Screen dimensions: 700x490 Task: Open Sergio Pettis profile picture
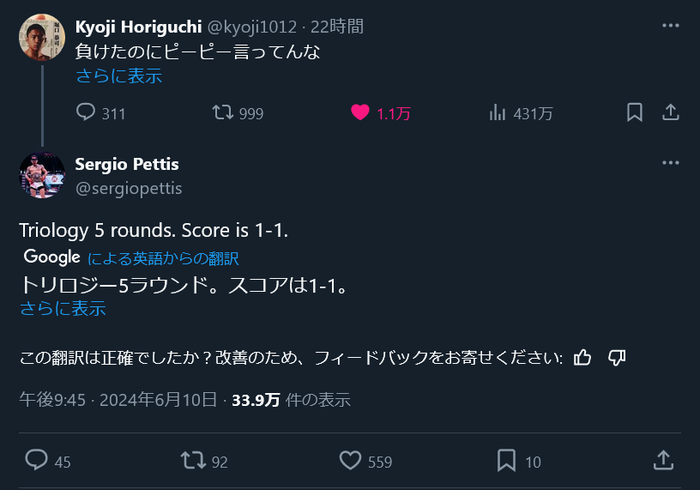tap(42, 175)
